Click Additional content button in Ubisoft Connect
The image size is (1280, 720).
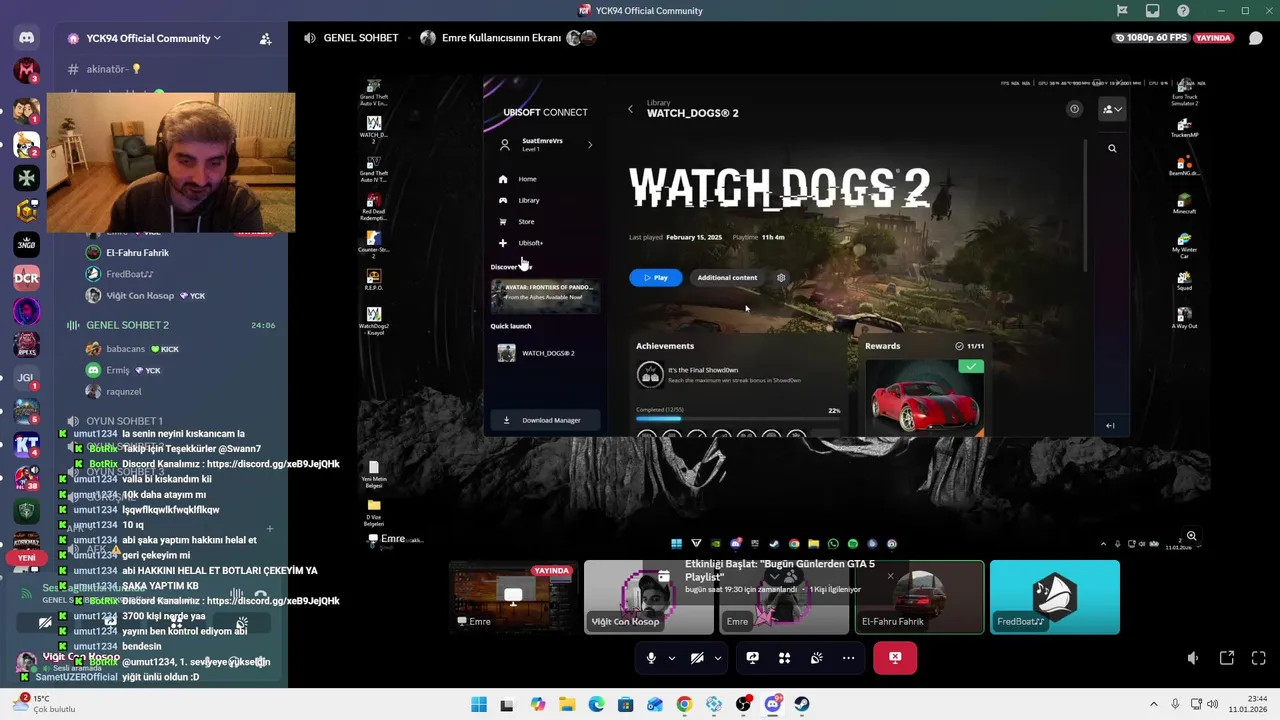coord(727,277)
